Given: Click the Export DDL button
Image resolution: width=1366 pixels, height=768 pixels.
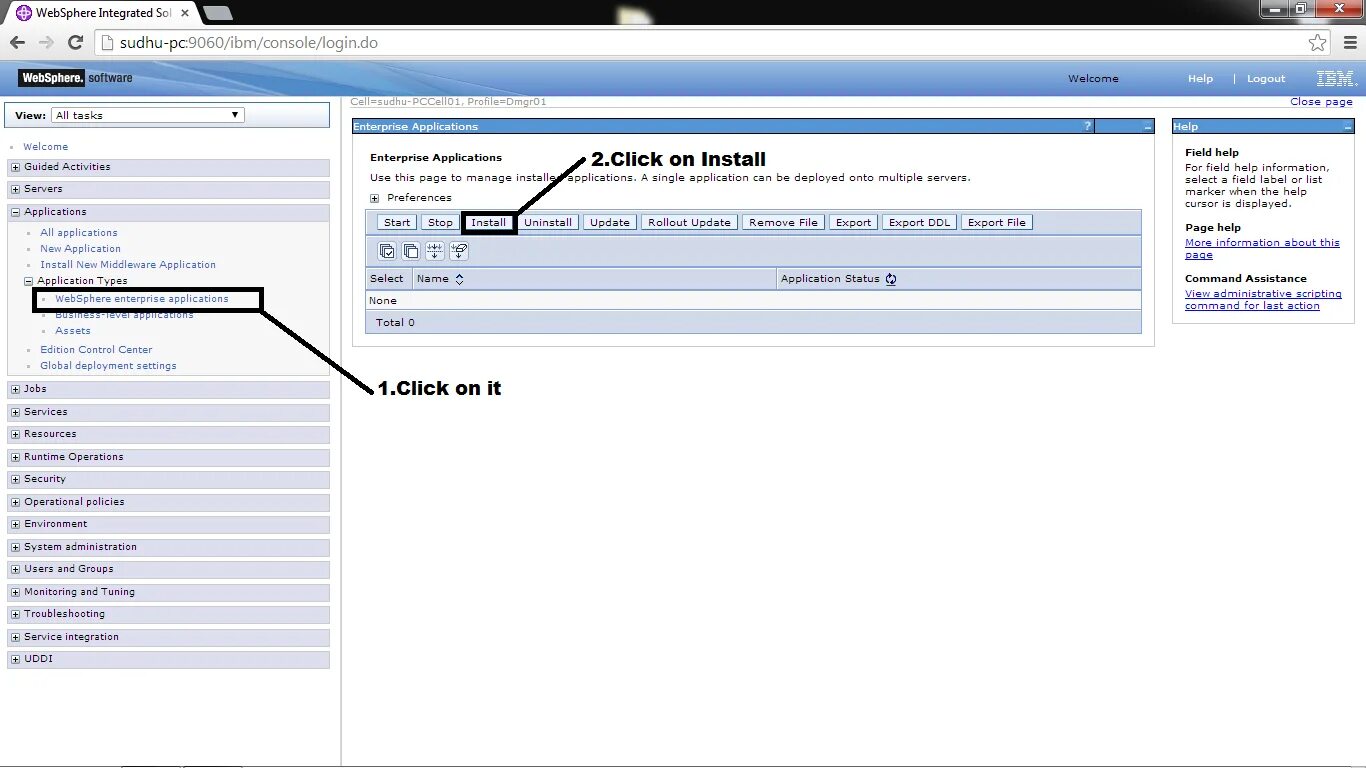Looking at the screenshot, I should click(920, 223).
